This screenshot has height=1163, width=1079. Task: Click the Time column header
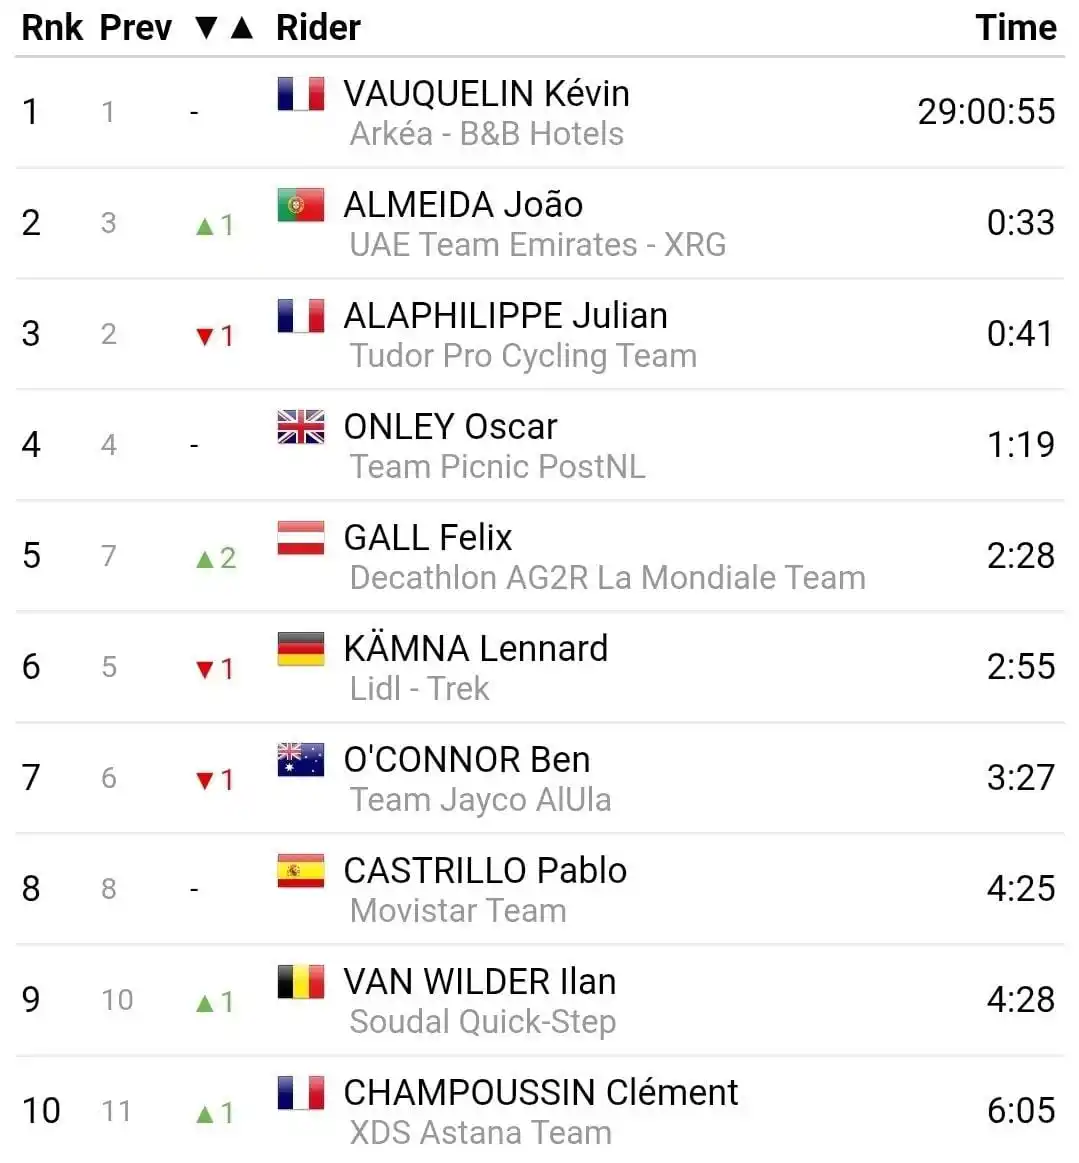pos(1016,28)
